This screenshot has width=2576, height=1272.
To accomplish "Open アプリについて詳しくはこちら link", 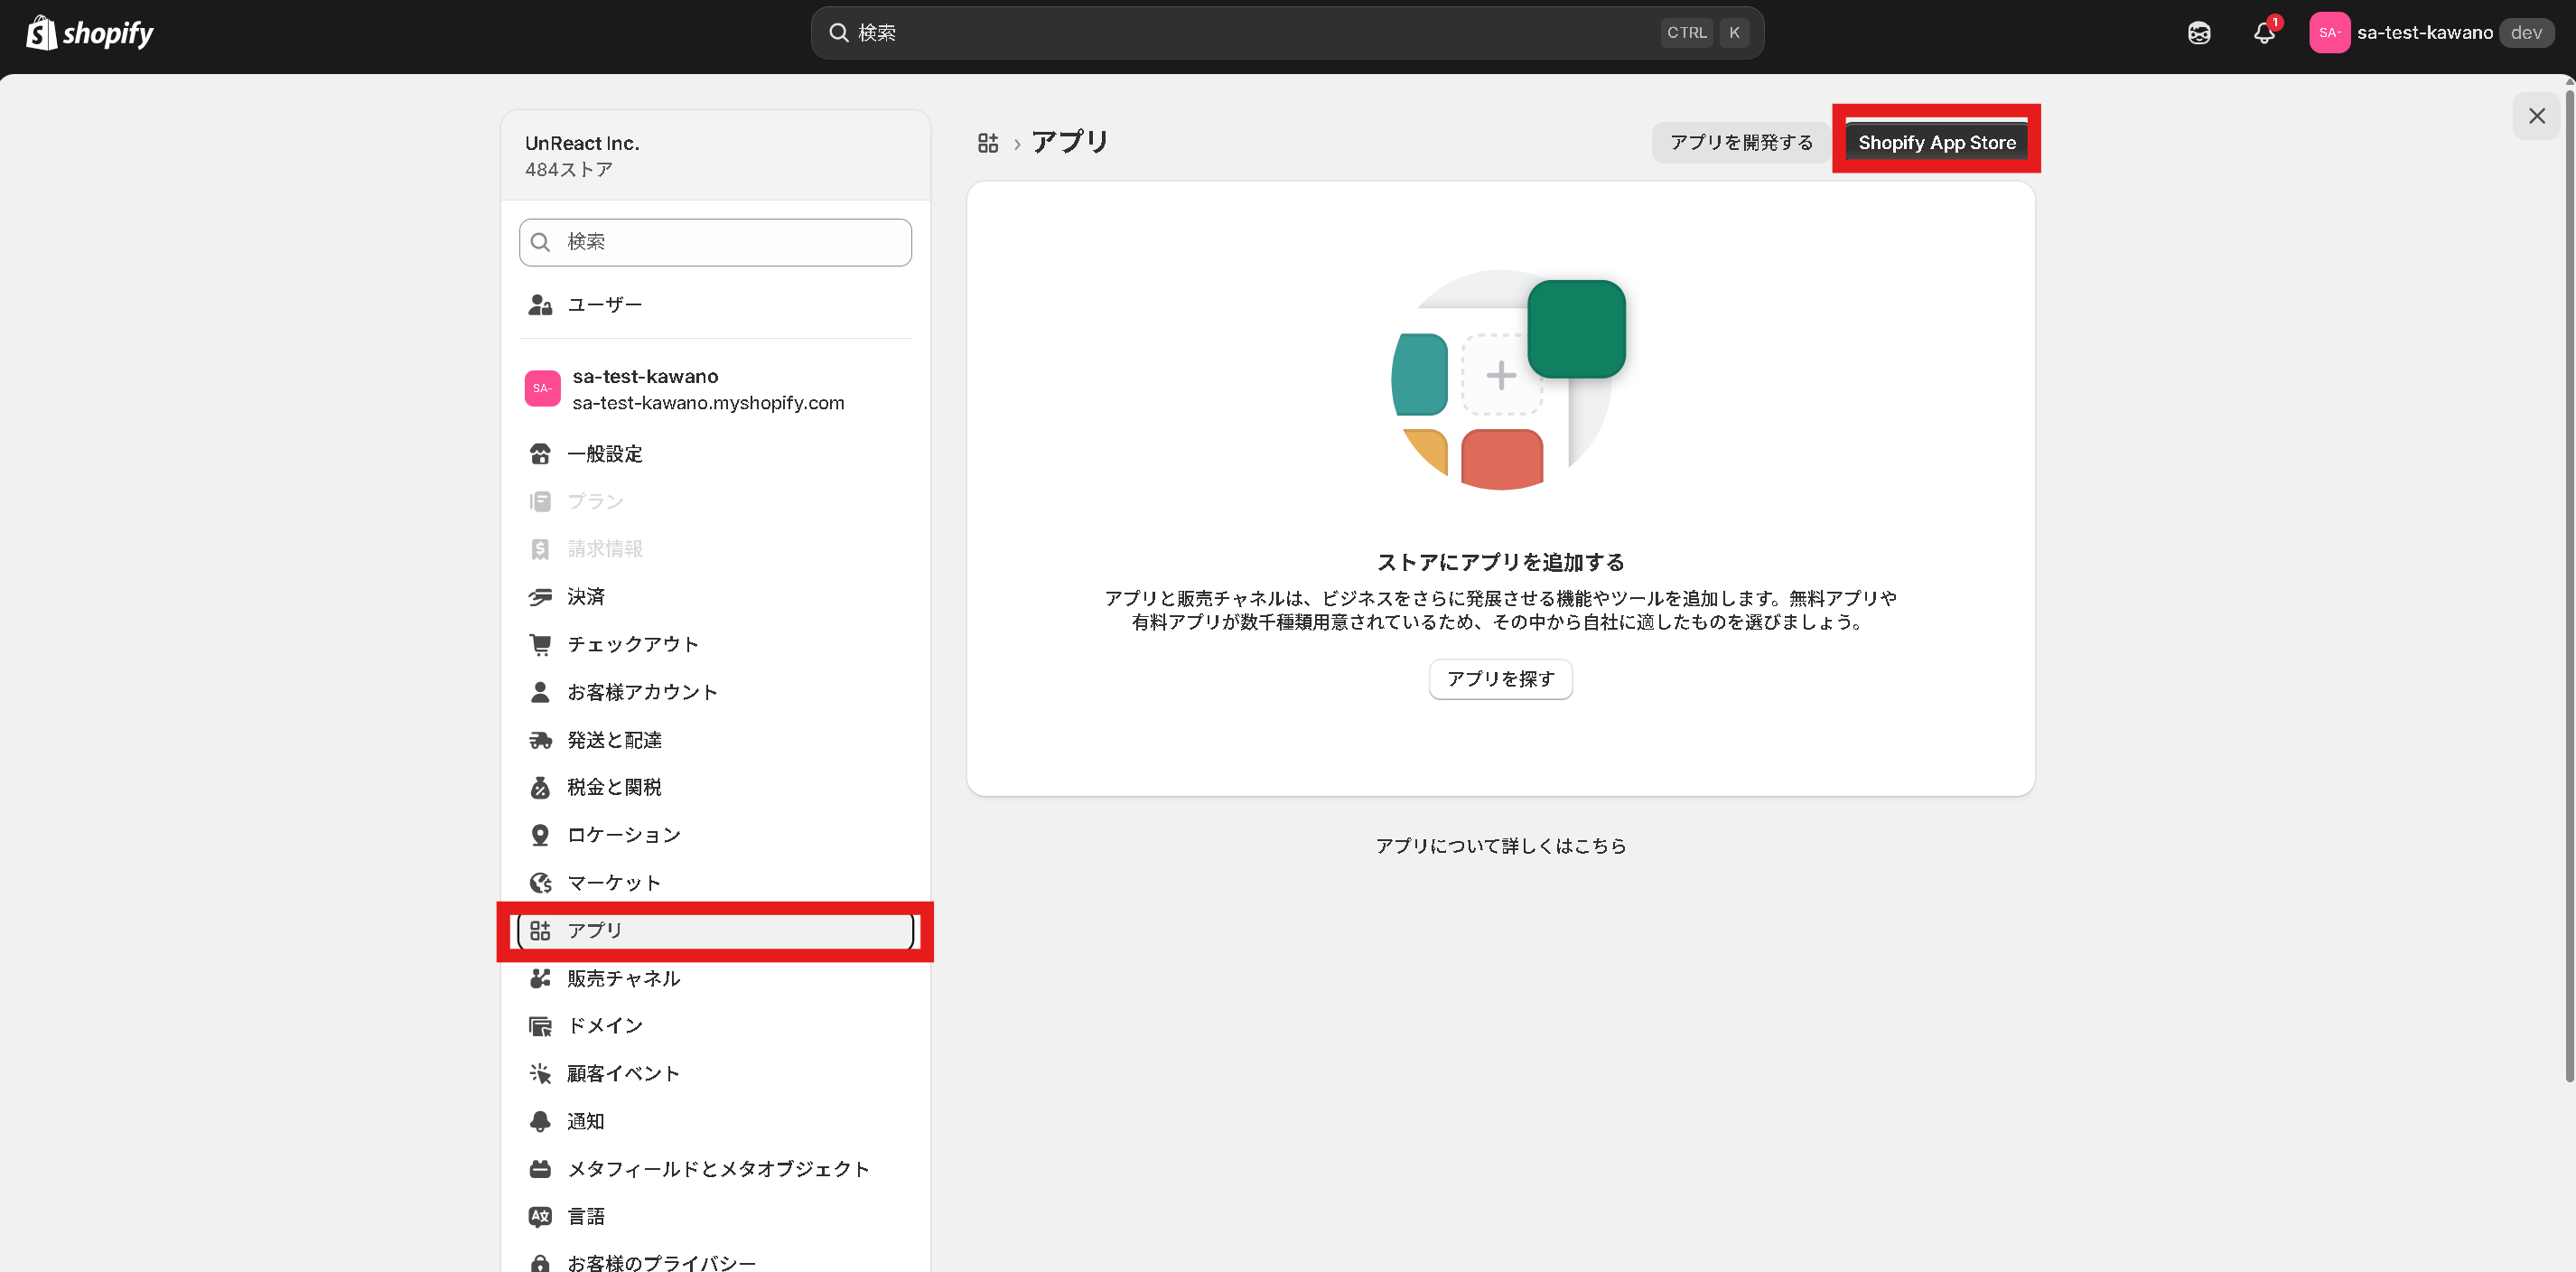I will coord(1500,846).
